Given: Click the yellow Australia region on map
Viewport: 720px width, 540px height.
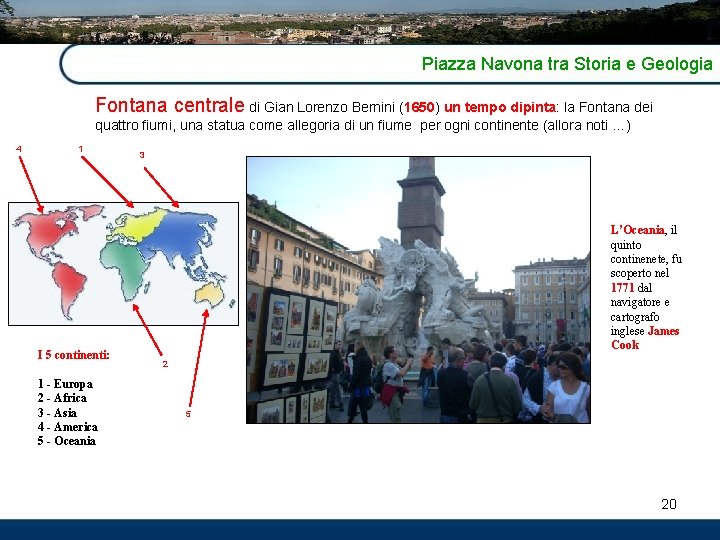Looking at the screenshot, I should [209, 294].
